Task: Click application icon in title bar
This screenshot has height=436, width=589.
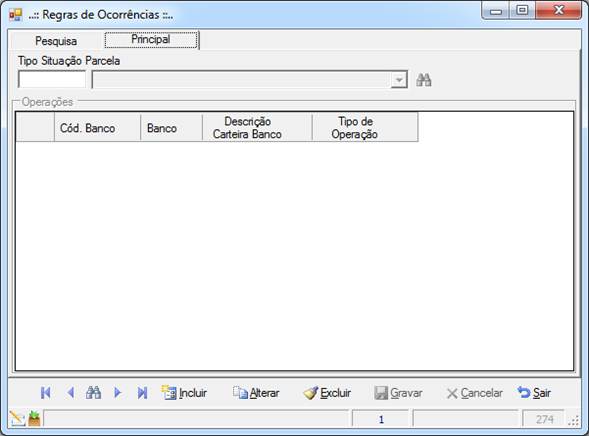Action: pos(16,15)
